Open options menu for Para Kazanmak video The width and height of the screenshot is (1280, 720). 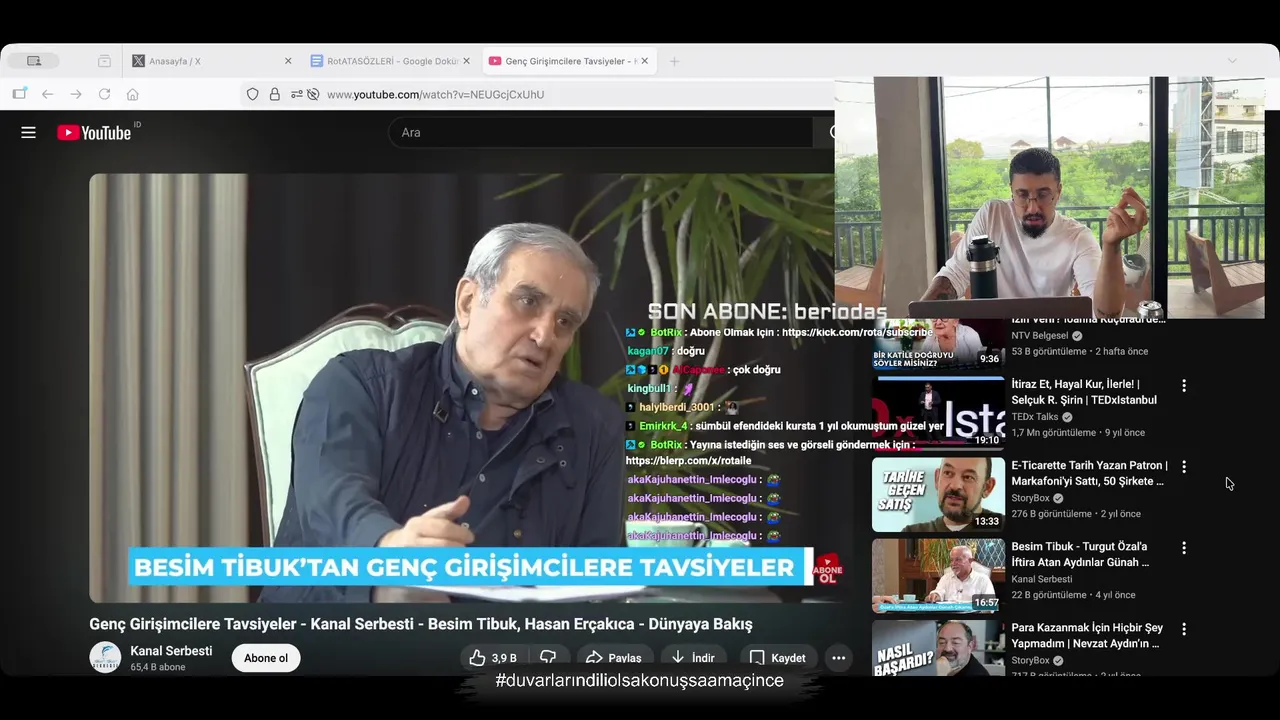[x=1184, y=629]
